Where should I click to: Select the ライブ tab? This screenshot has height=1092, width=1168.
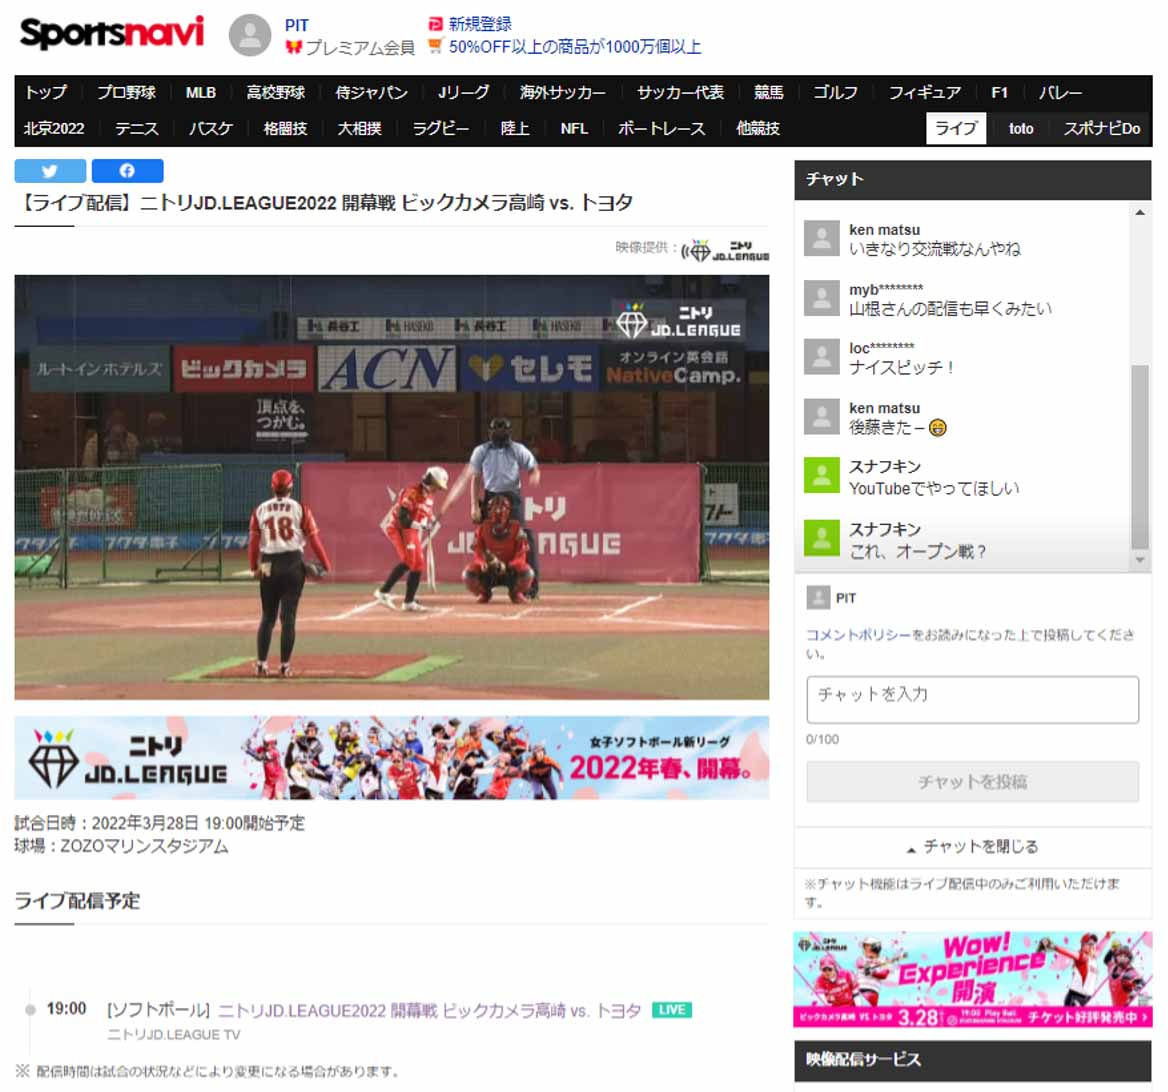[x=956, y=128]
